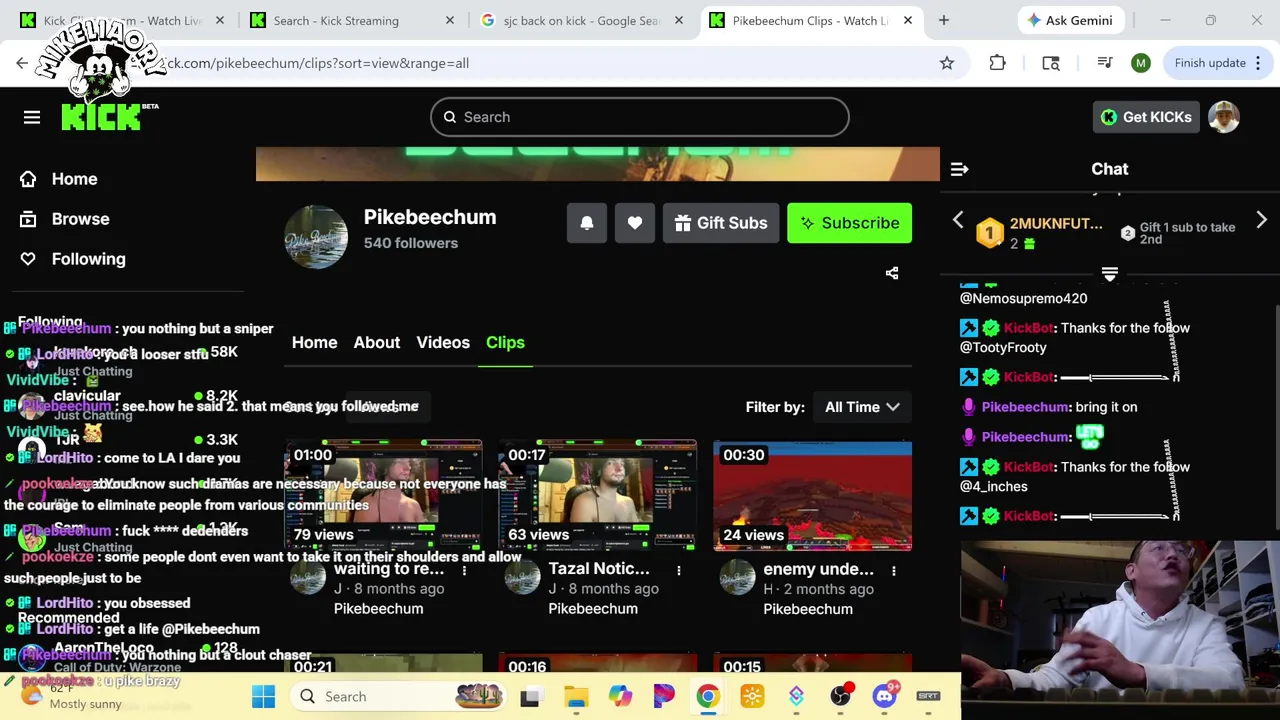Open the channel Home tab
Viewport: 1280px width, 720px height.
click(314, 342)
